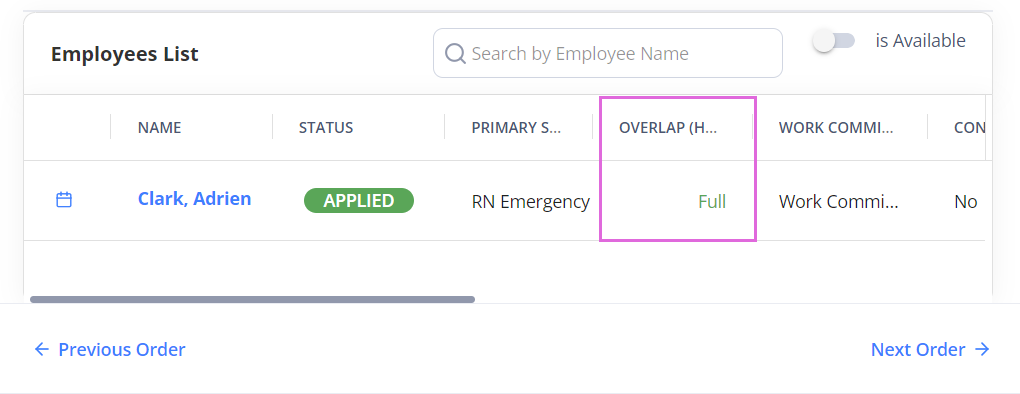Screen dimensions: 1020x394
Task: Click the right arrow beside Next Order
Action: click(x=982, y=350)
